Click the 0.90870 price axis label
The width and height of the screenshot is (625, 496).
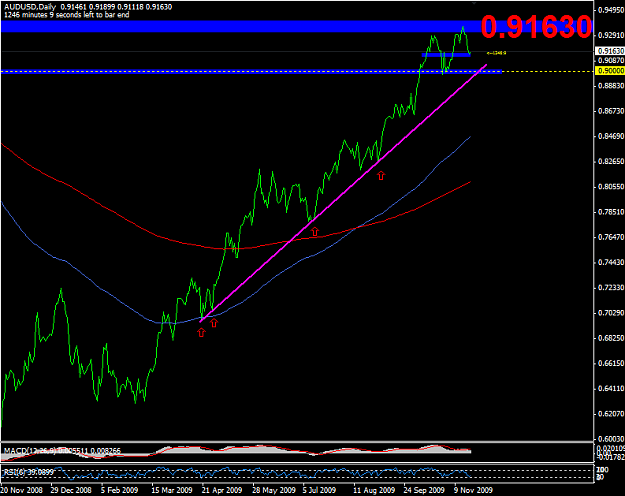tap(611, 61)
